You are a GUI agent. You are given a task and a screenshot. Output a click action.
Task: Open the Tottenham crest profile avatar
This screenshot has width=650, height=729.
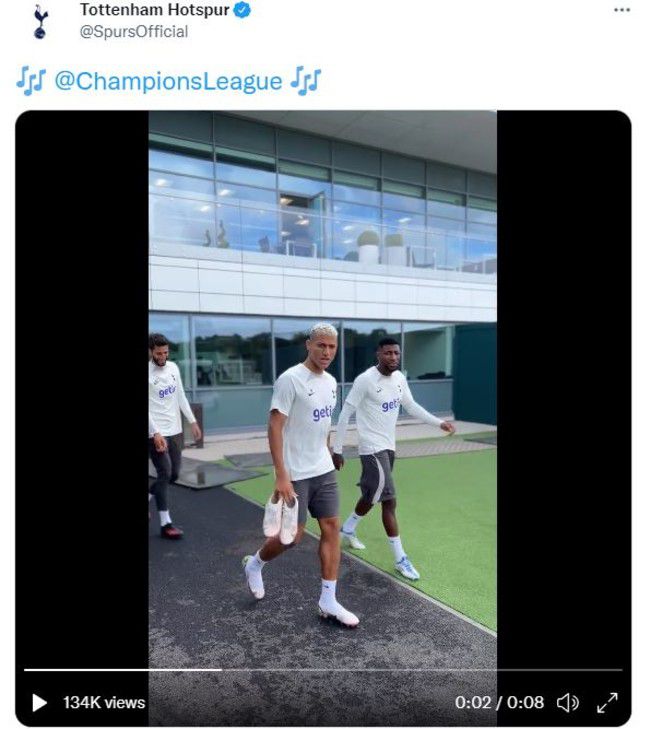pyautogui.click(x=40, y=21)
